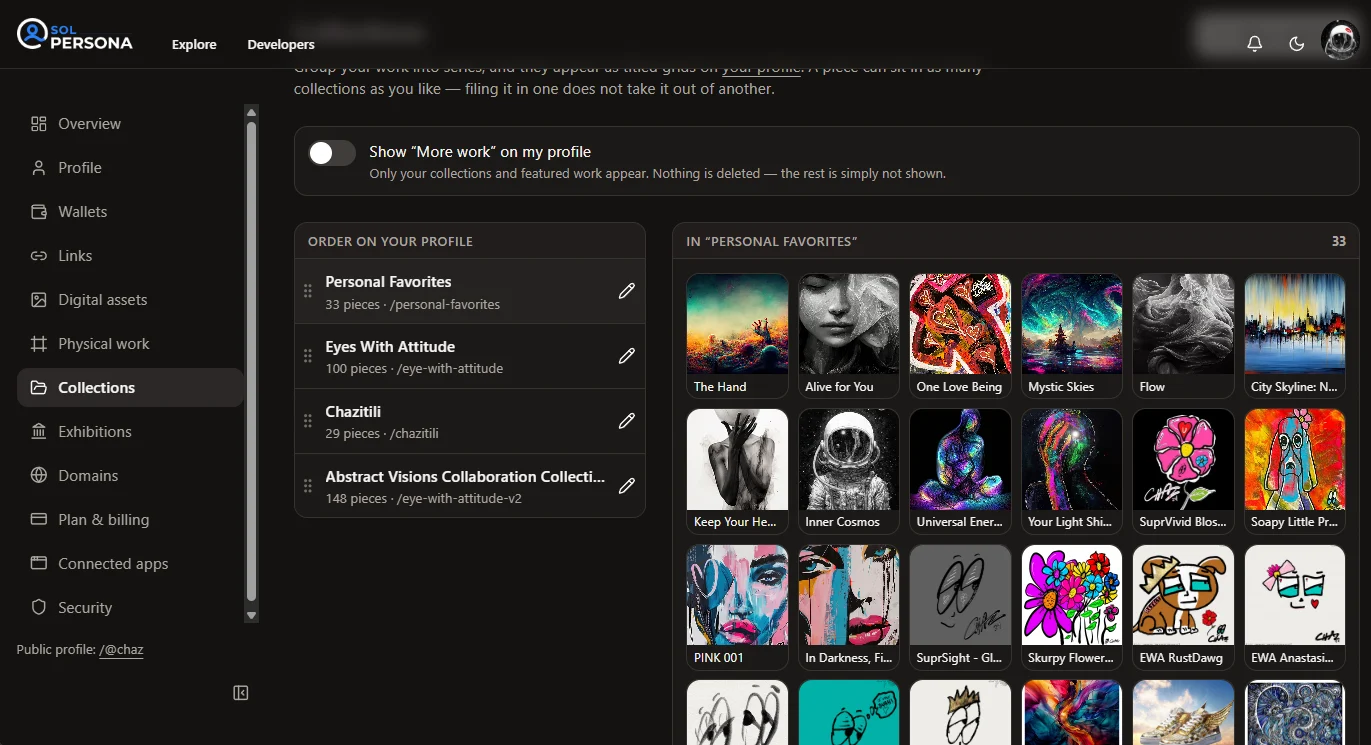The image size is (1371, 745).
Task: Open Security settings page
Action: coord(131,608)
